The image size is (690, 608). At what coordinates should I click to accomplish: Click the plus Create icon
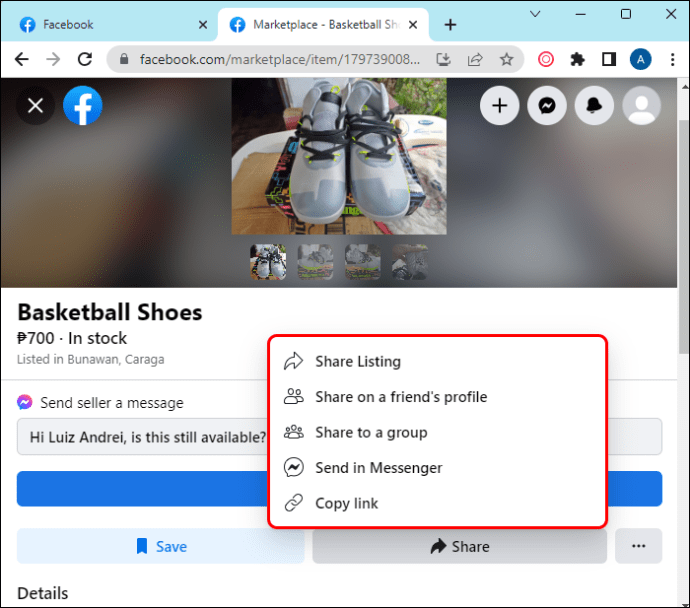500,105
